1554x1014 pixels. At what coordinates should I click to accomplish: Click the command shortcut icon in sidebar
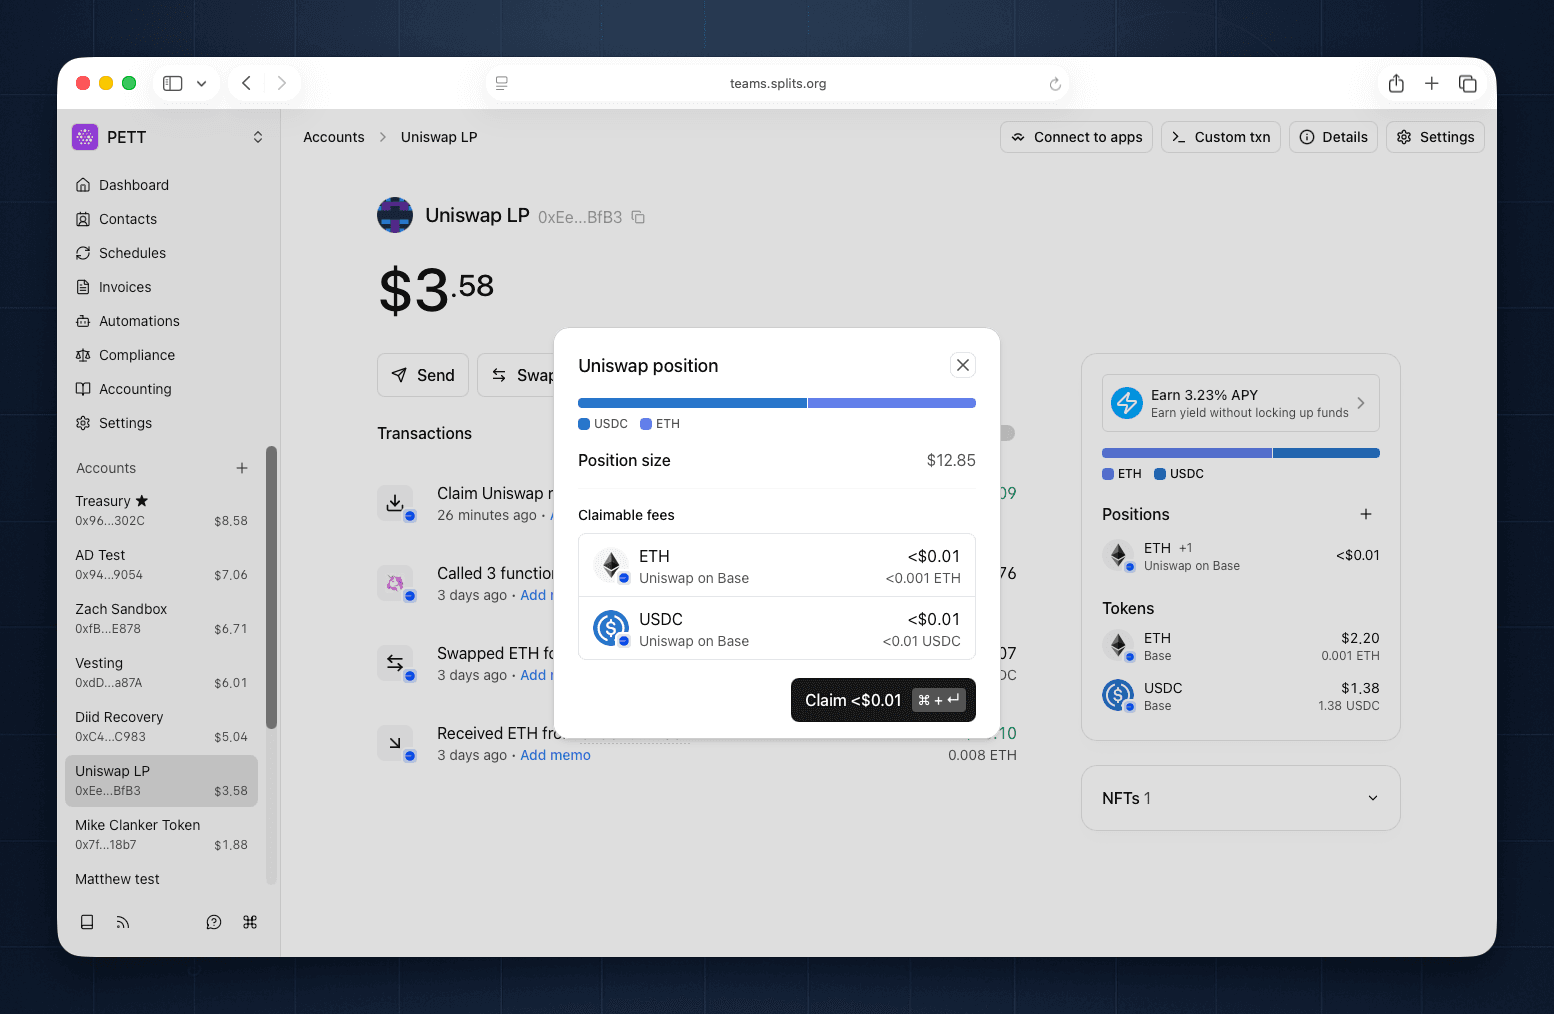coord(250,922)
